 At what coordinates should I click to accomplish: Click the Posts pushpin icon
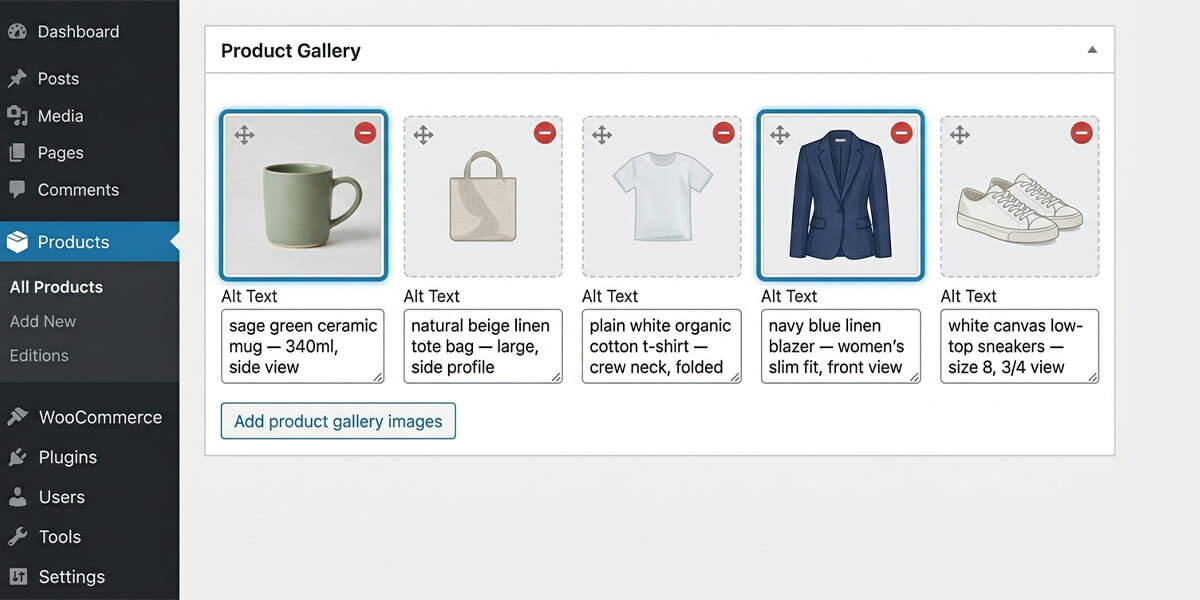coord(16,79)
